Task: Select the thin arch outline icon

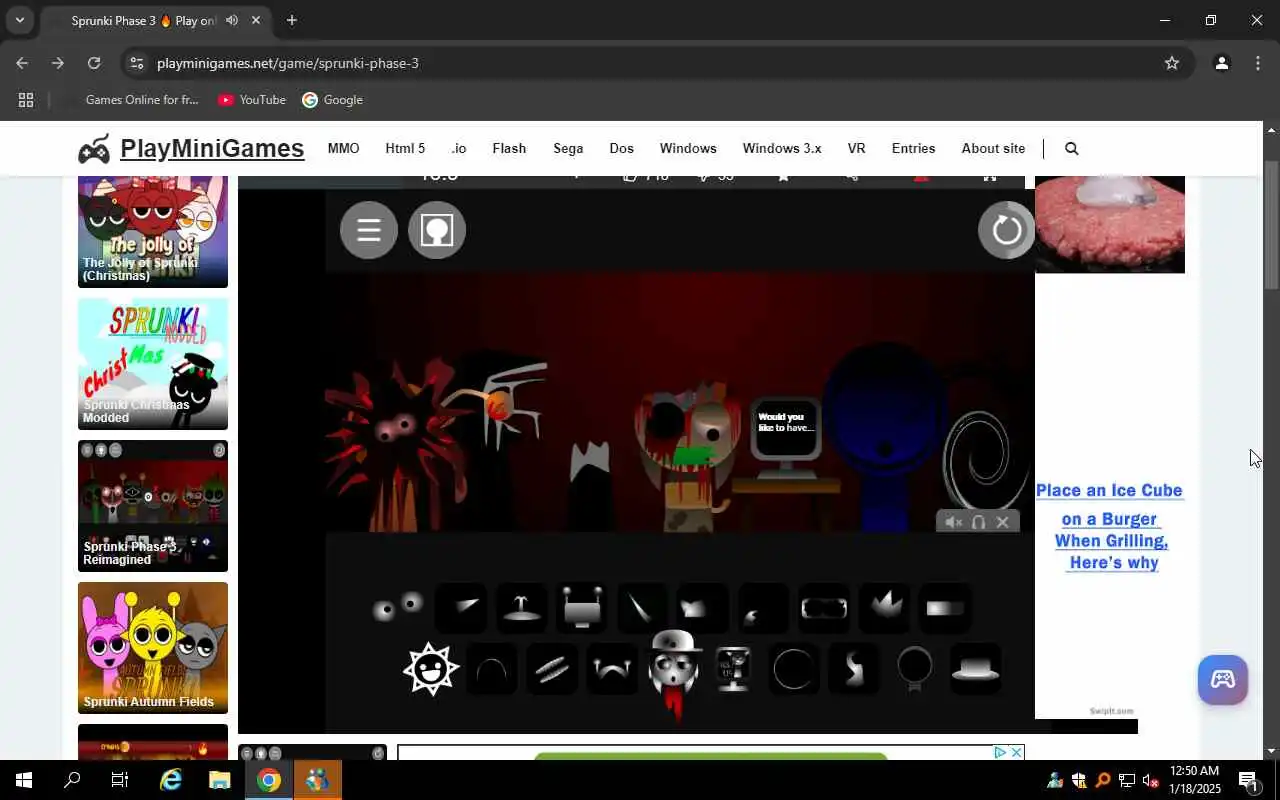Action: pyautogui.click(x=492, y=670)
